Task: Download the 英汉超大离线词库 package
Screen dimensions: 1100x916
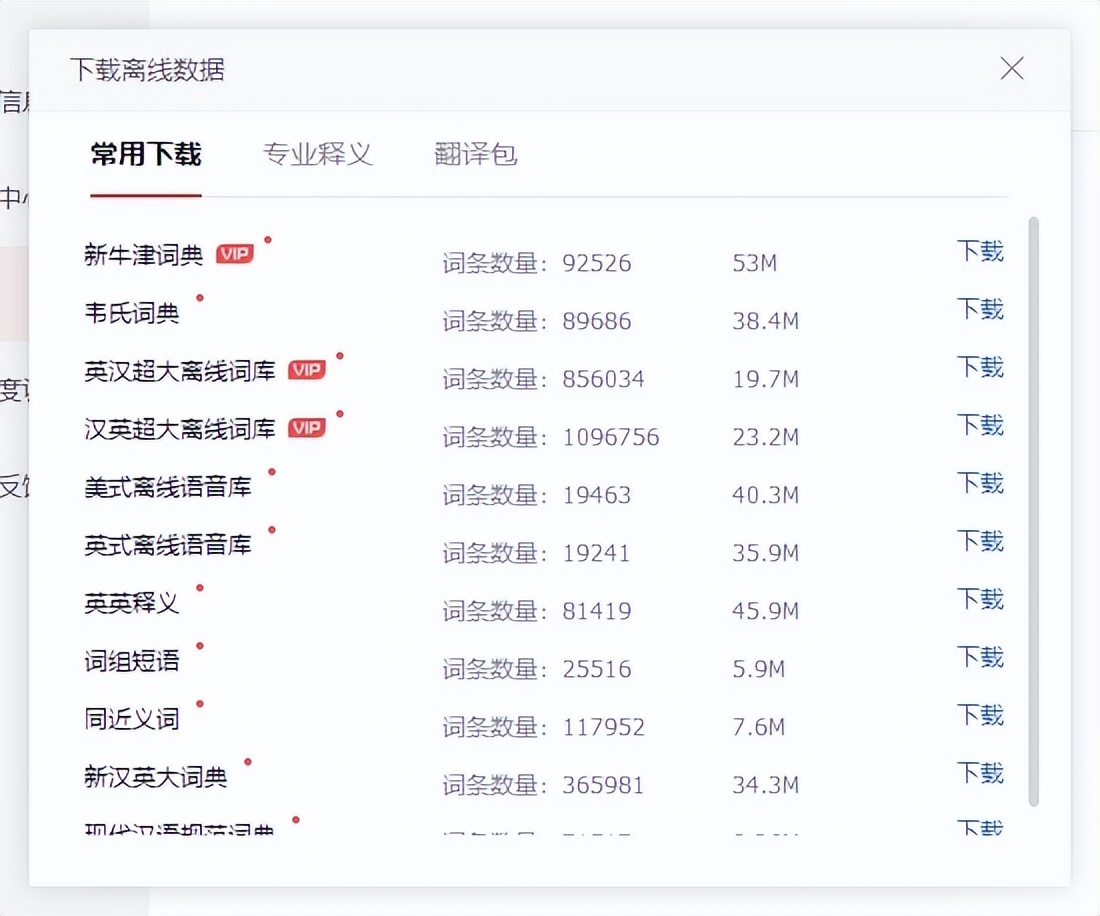Action: pyautogui.click(x=979, y=367)
